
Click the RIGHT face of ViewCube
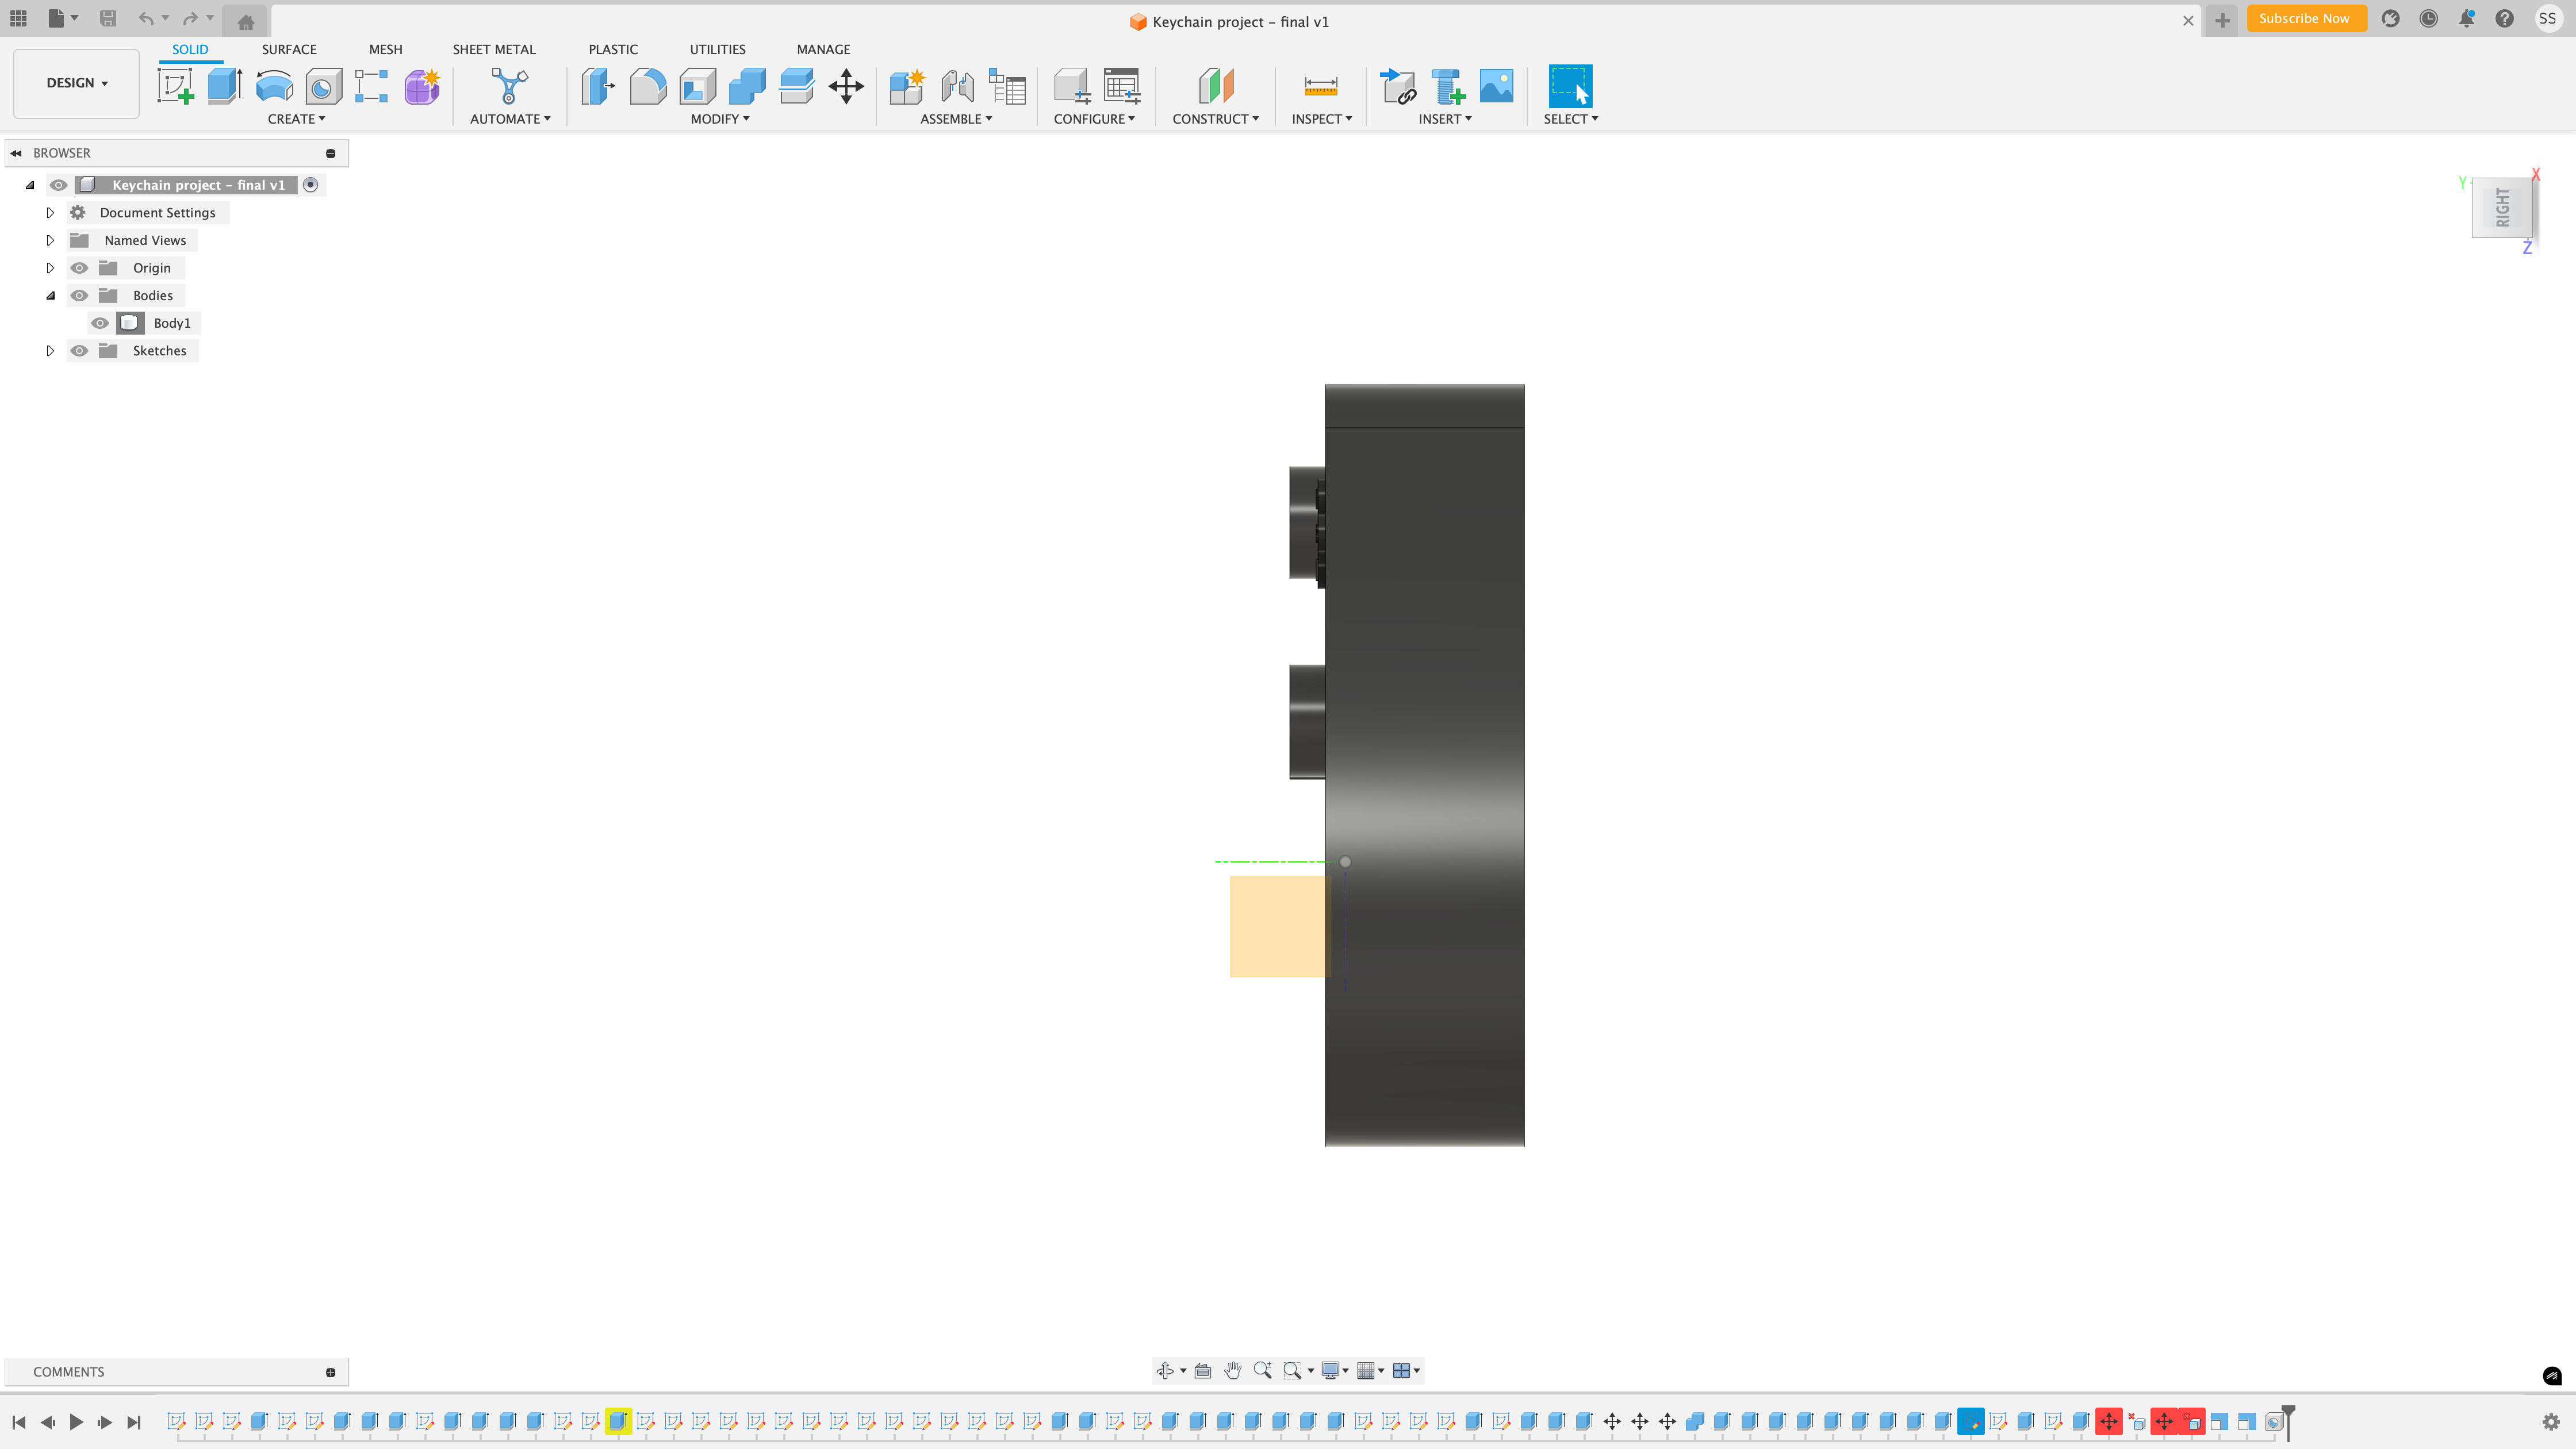tap(2502, 208)
